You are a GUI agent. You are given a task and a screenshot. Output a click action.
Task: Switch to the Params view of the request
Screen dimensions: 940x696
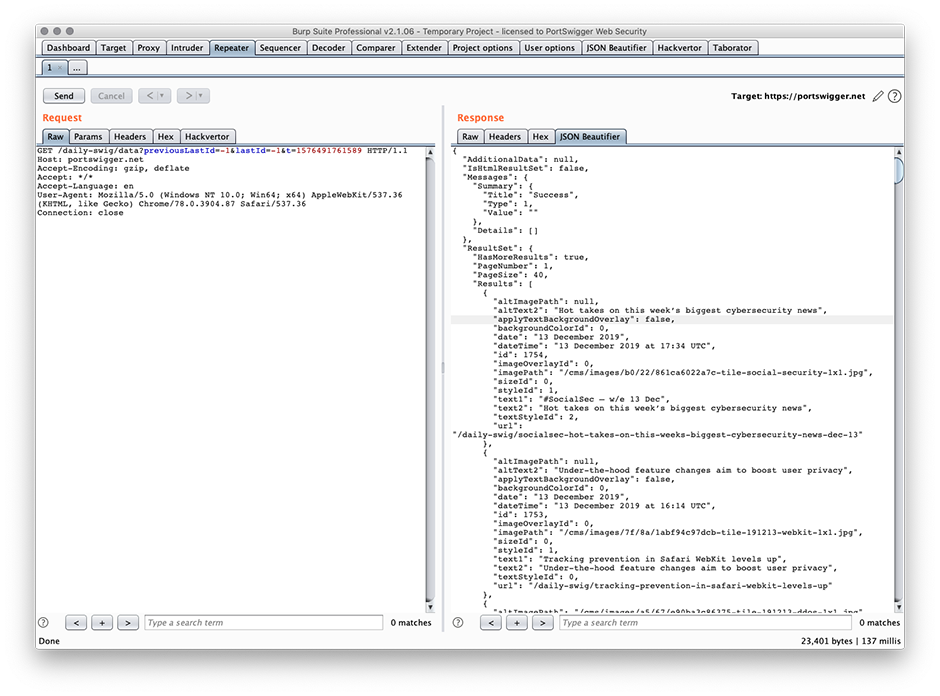[x=89, y=137]
